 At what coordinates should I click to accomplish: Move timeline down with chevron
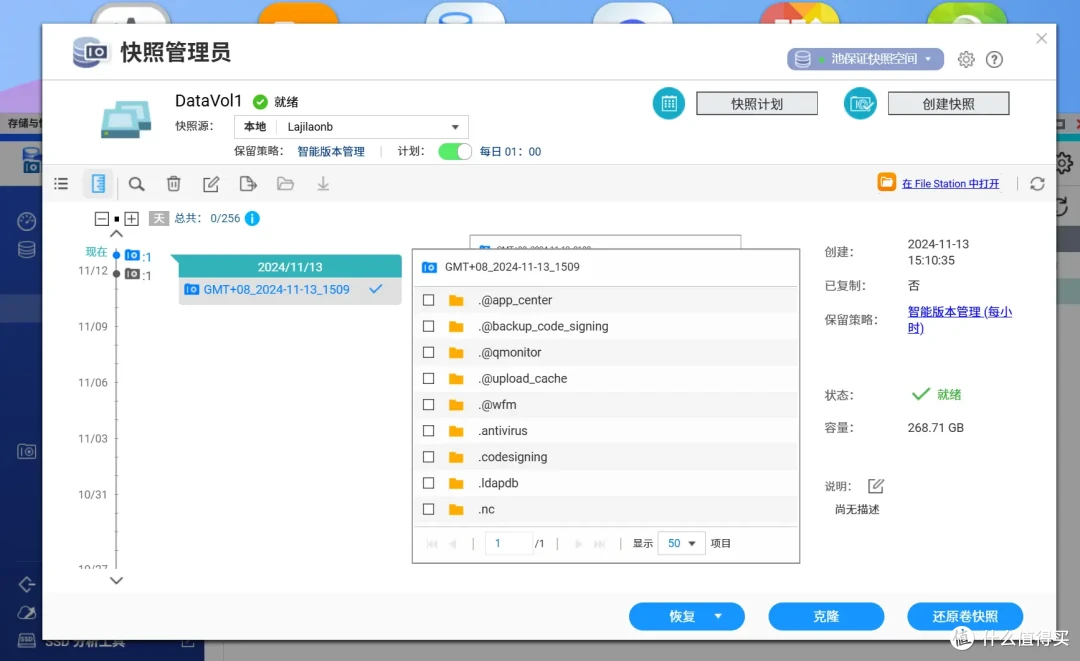(x=116, y=580)
